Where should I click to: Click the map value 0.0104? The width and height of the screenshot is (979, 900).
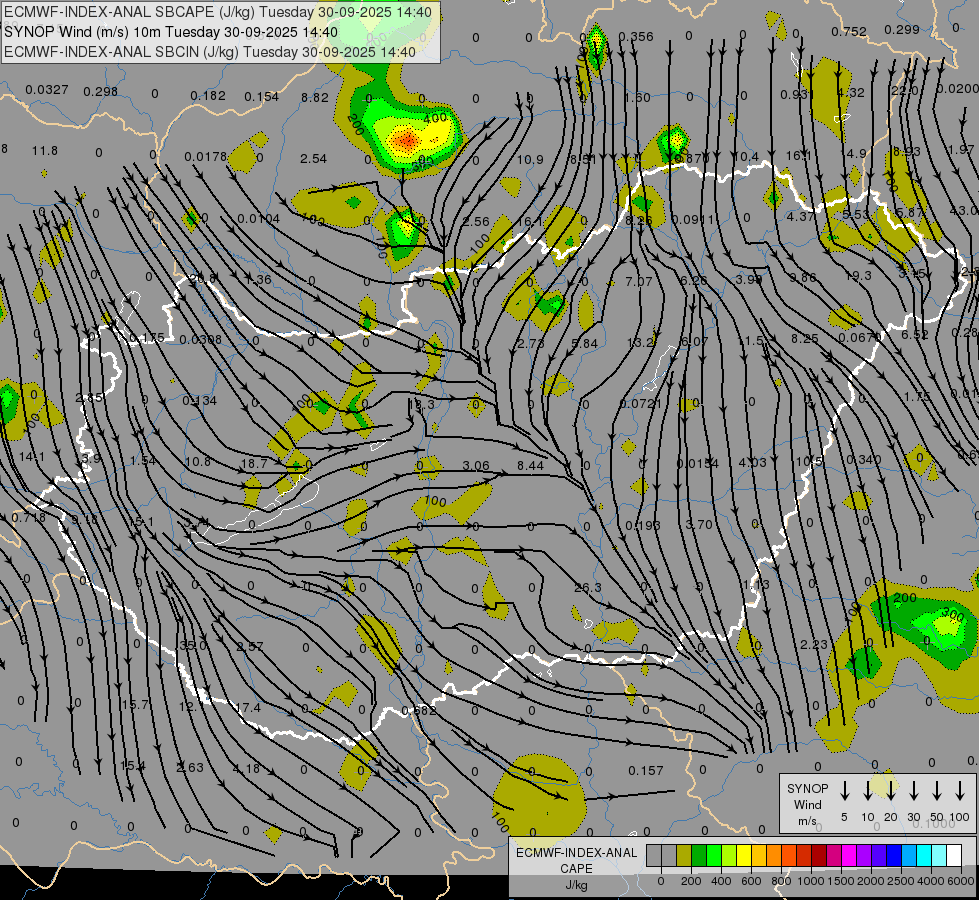[x=258, y=219]
